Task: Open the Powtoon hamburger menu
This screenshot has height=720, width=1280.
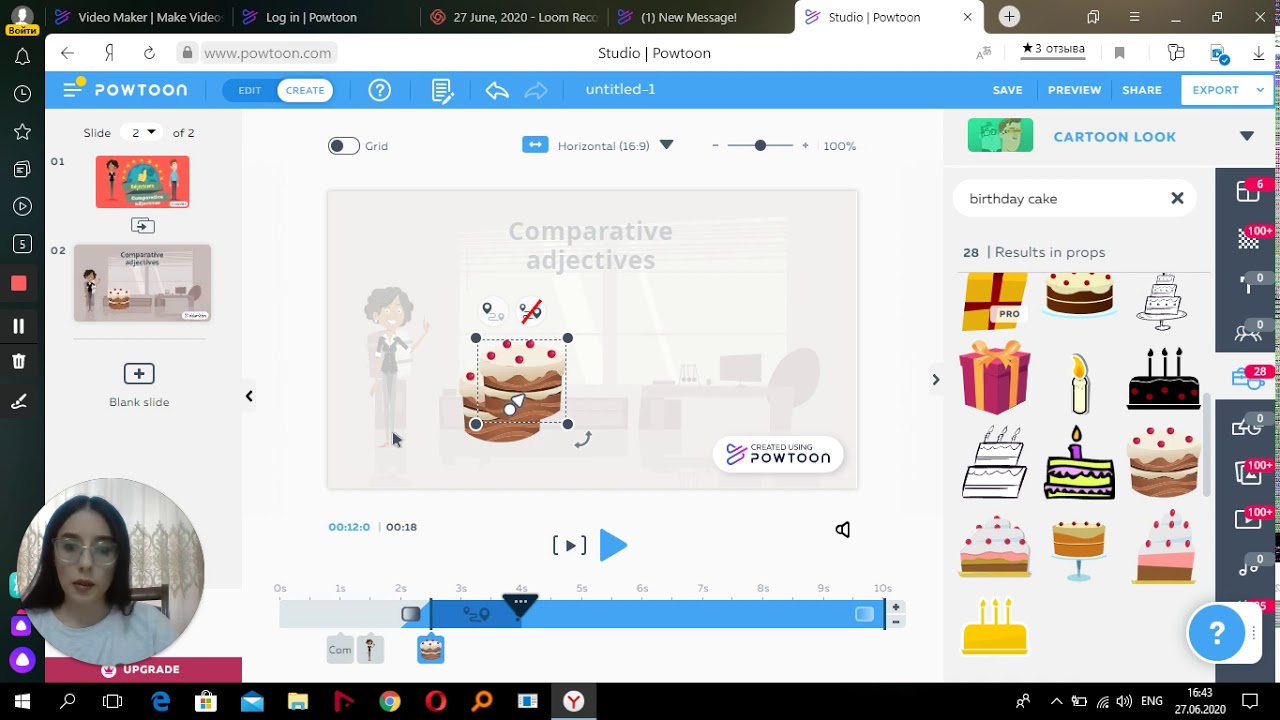Action: 72,90
